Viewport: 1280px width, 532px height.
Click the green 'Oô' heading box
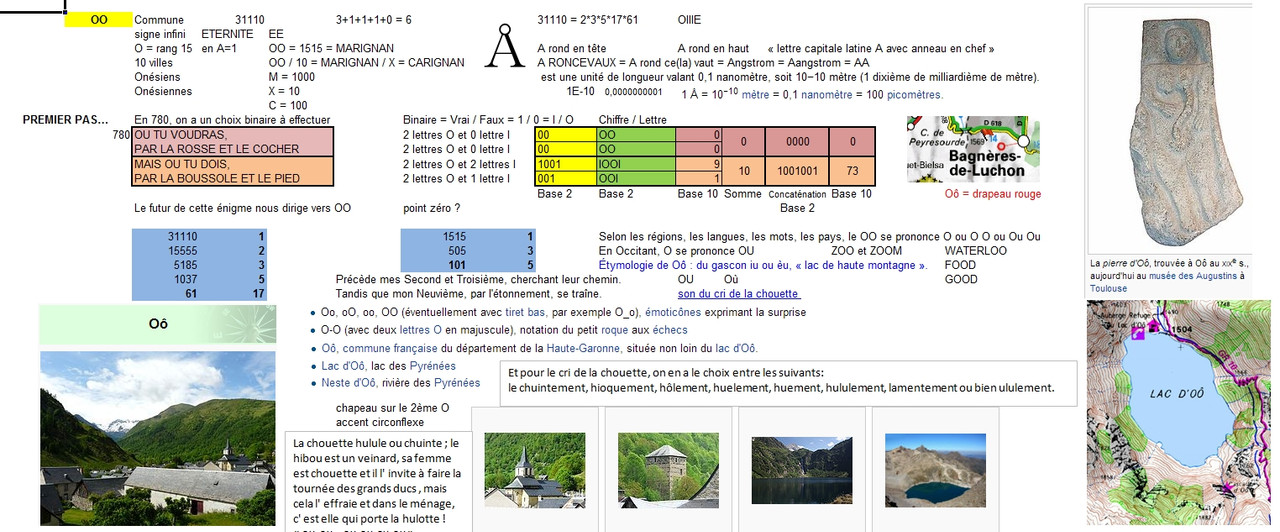click(x=157, y=325)
